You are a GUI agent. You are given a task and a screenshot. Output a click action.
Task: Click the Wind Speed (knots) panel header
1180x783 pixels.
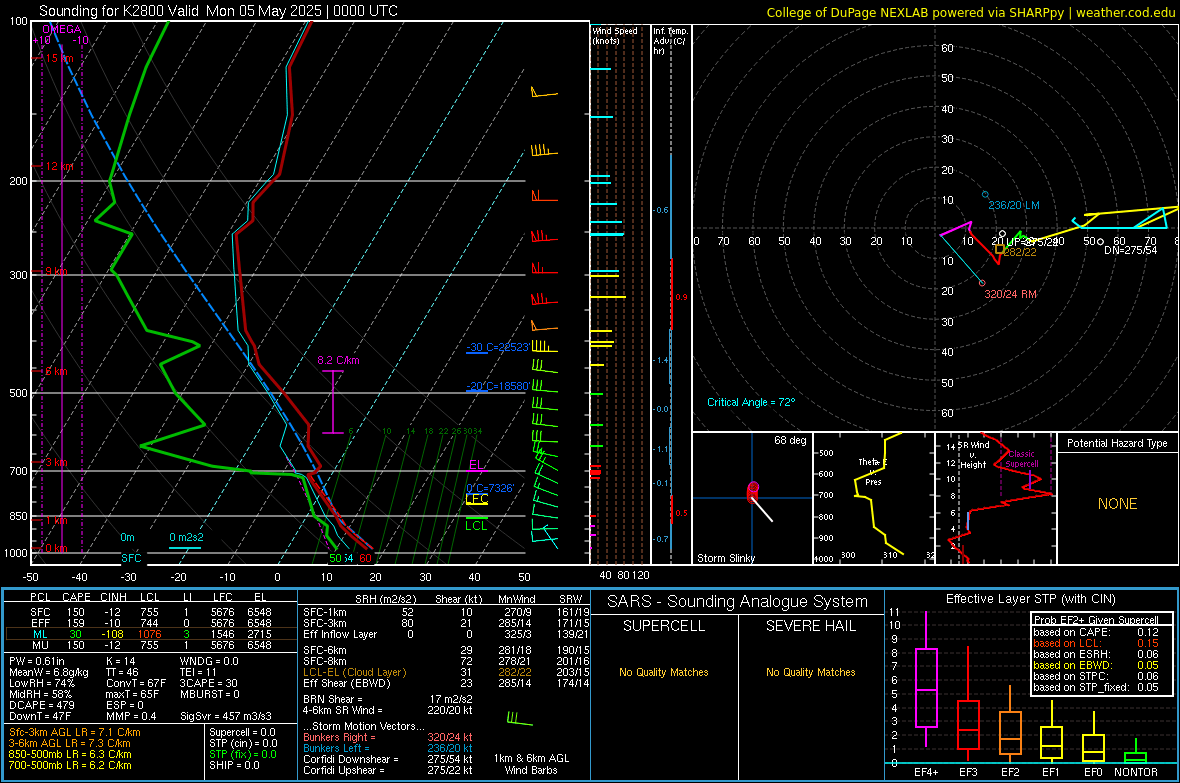615,36
